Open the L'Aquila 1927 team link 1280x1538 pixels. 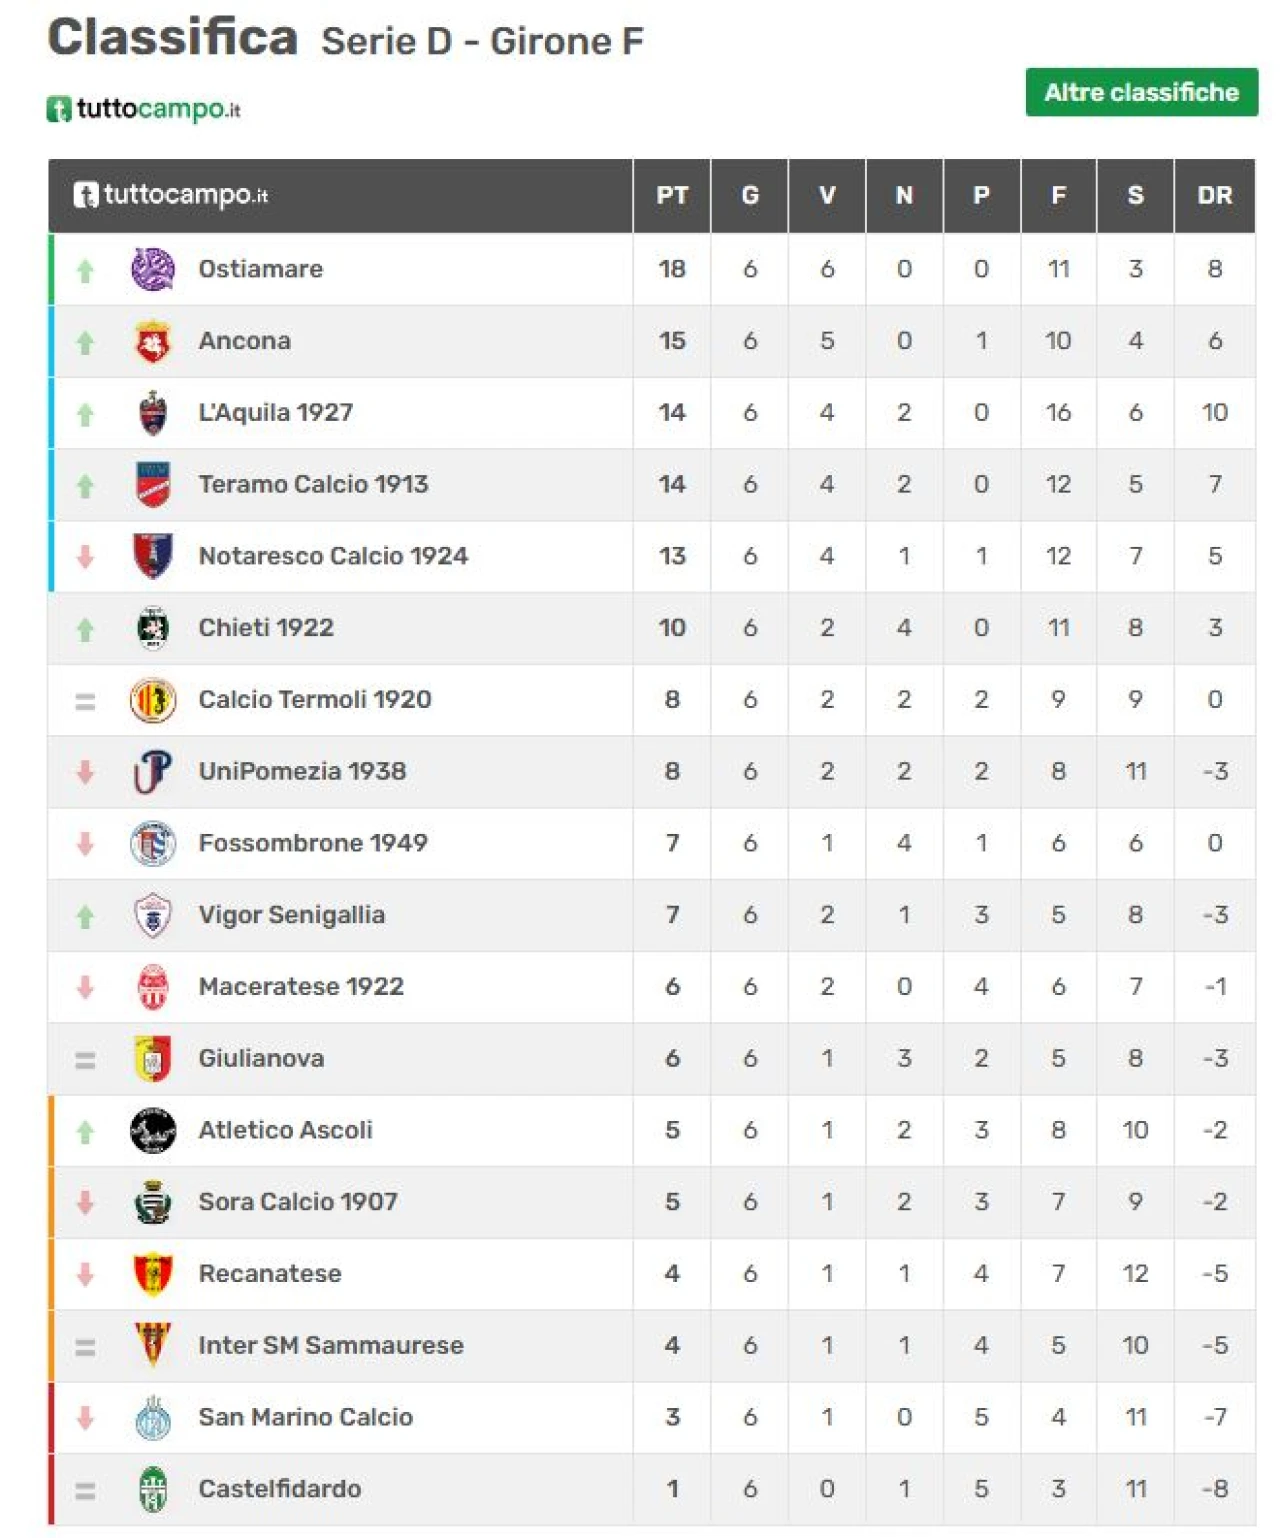[x=275, y=413]
